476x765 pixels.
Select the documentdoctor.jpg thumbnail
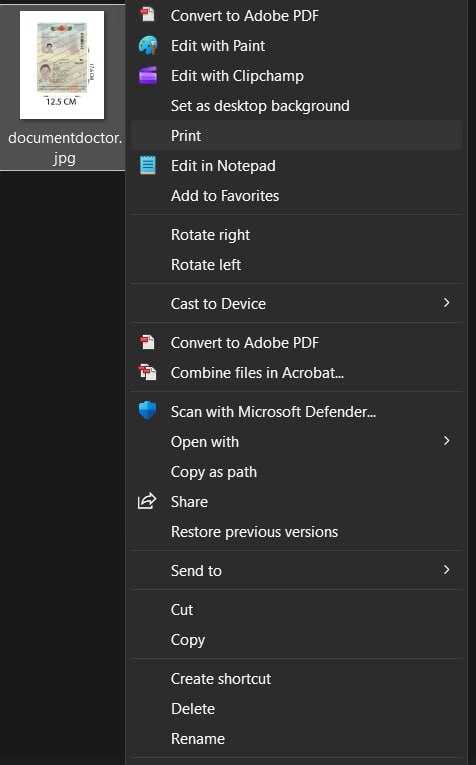click(62, 65)
